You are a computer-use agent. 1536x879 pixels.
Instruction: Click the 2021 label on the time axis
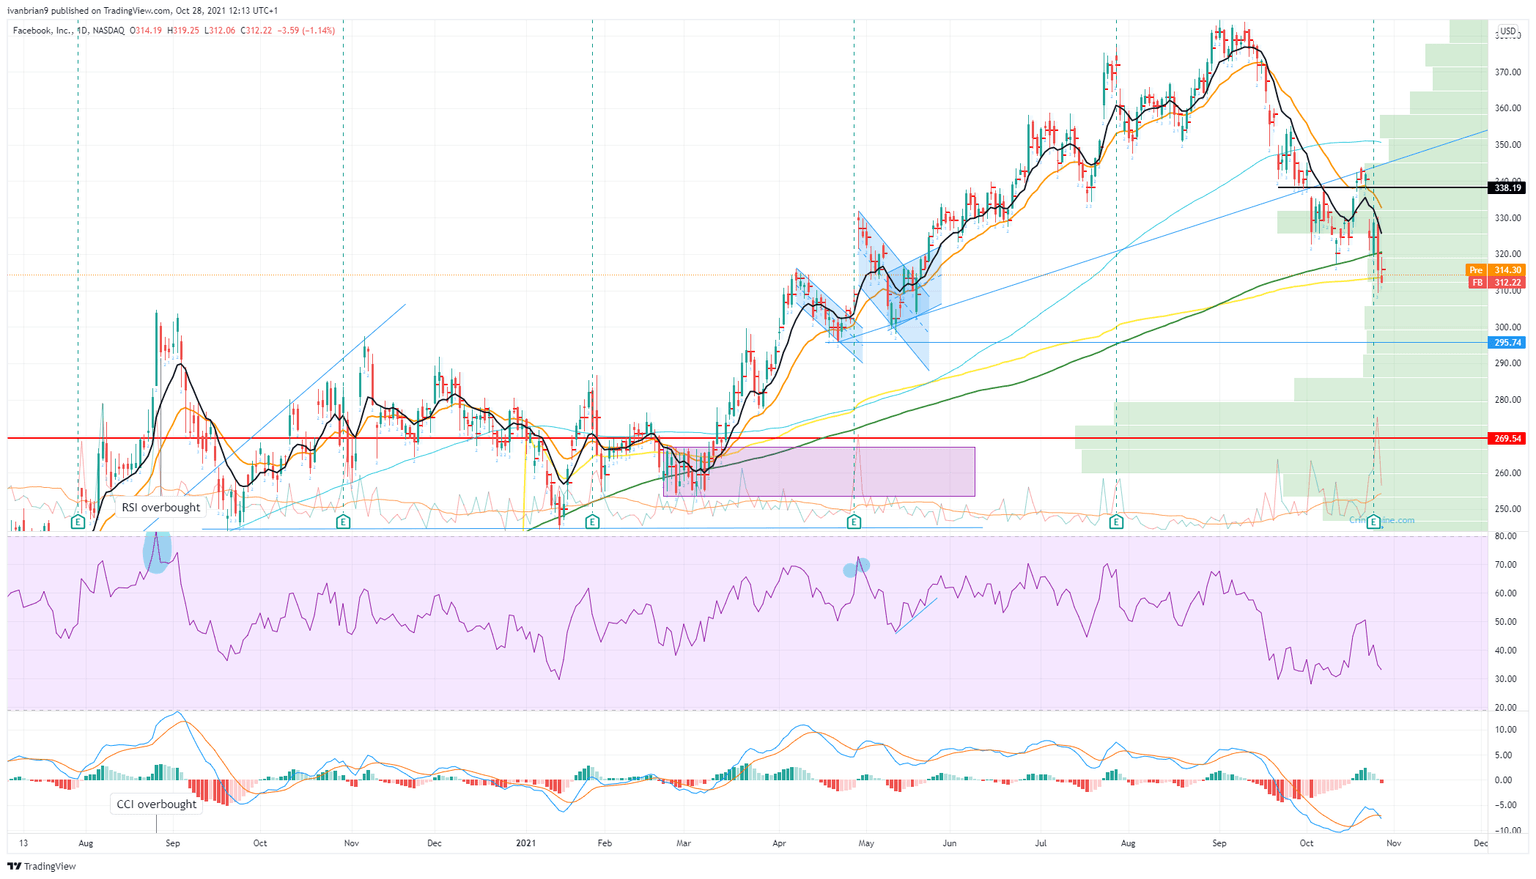click(526, 844)
